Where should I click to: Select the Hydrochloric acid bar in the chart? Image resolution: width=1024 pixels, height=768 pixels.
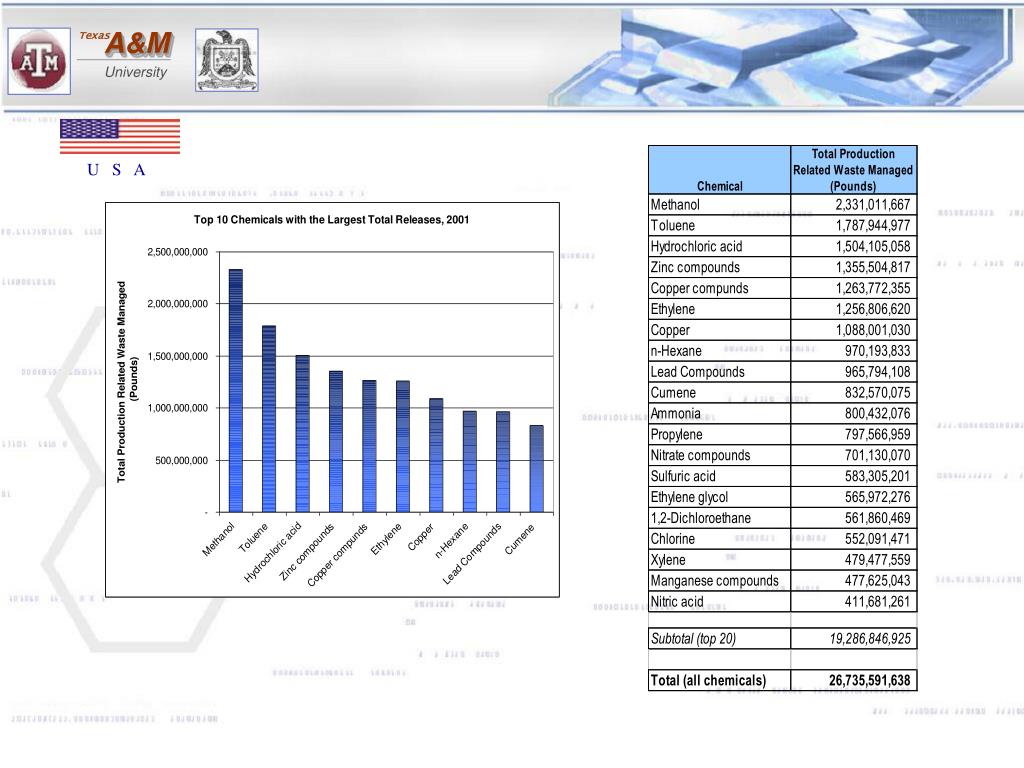point(302,434)
